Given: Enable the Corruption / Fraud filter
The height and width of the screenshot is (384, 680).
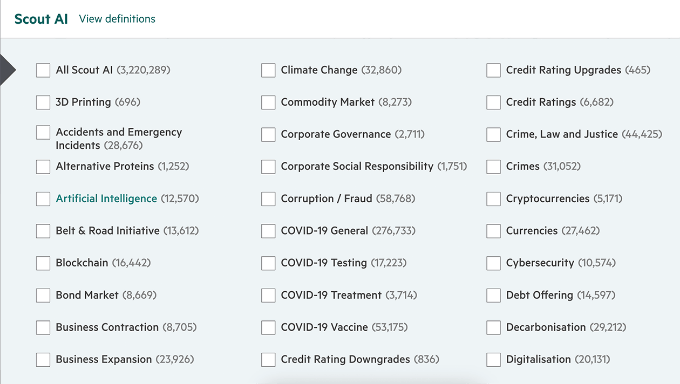Looking at the screenshot, I should click(268, 199).
